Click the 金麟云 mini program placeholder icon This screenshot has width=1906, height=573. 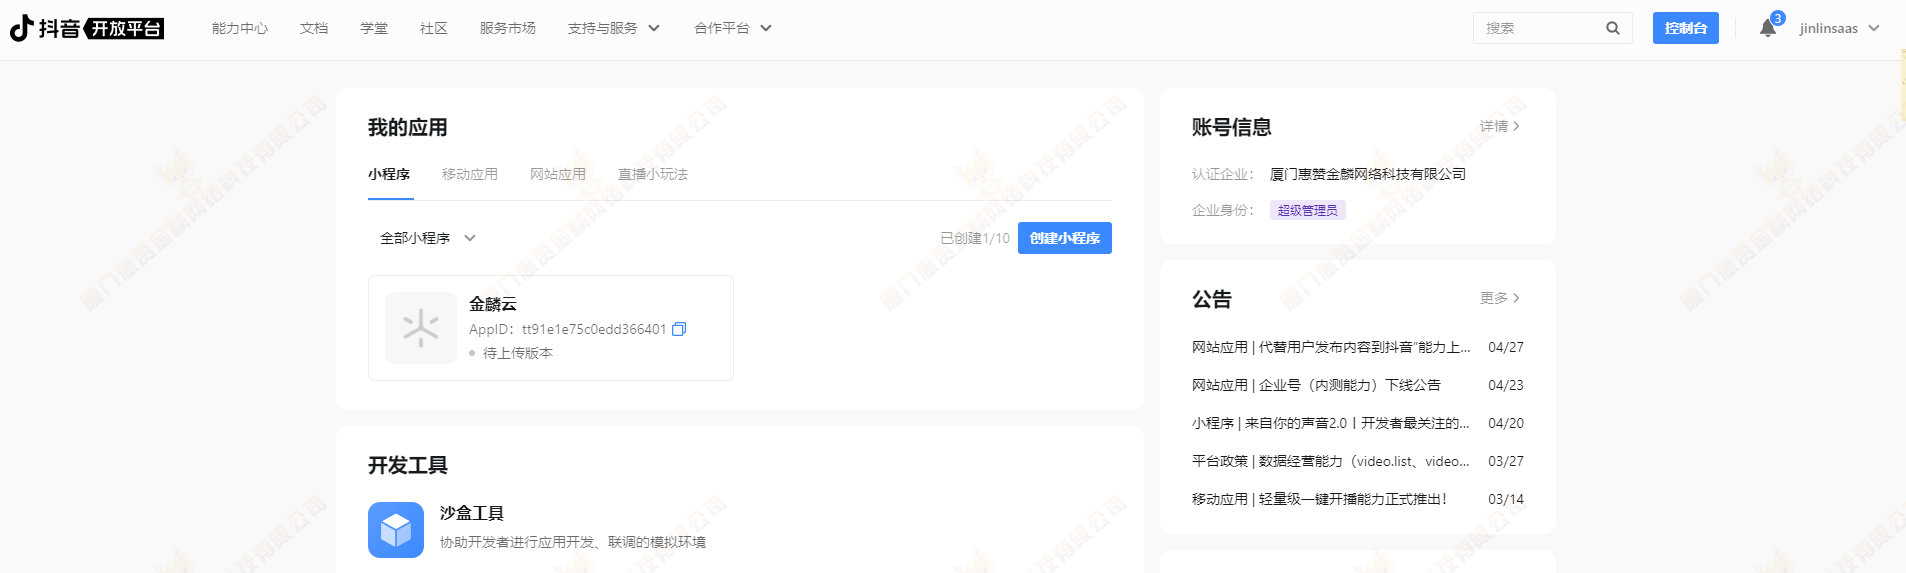(x=421, y=328)
